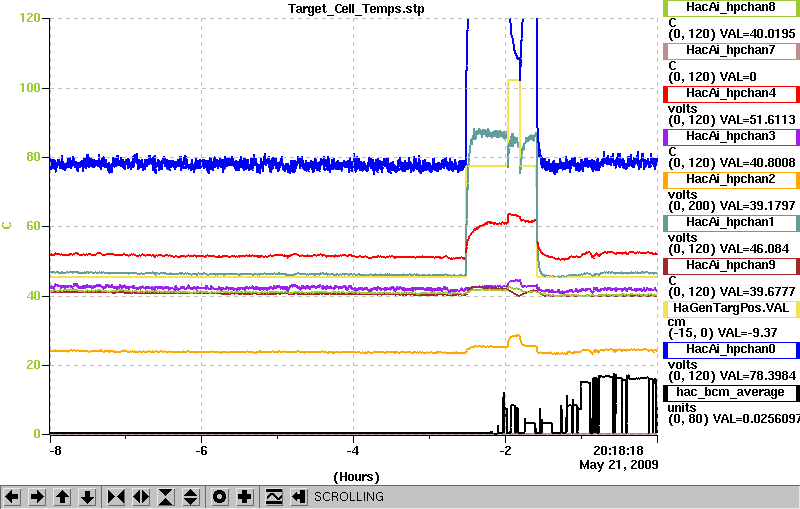Click the SCROLLING status text
Screen dimensions: 800x509
pos(348,497)
